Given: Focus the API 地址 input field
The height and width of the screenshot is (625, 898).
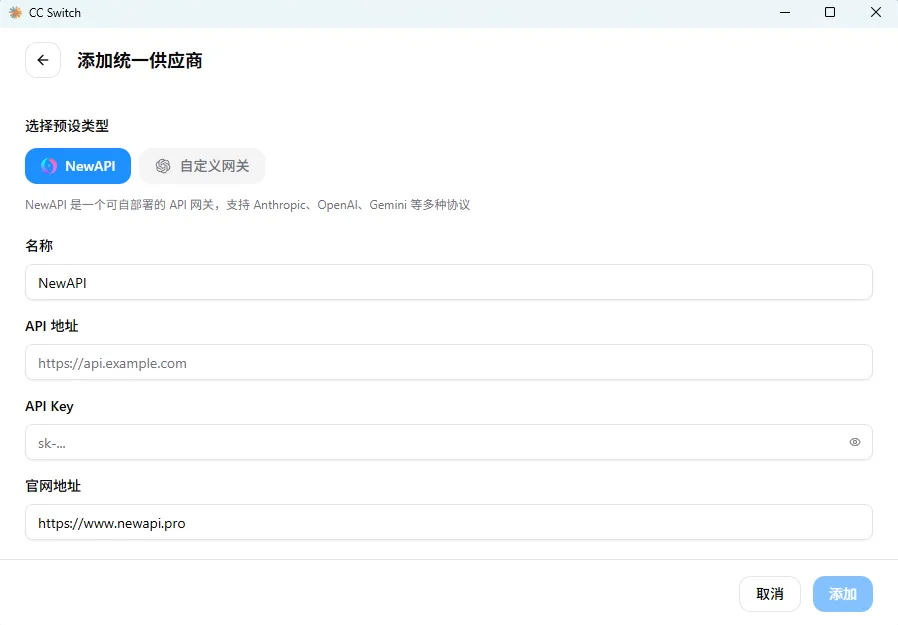Looking at the screenshot, I should click(x=448, y=362).
